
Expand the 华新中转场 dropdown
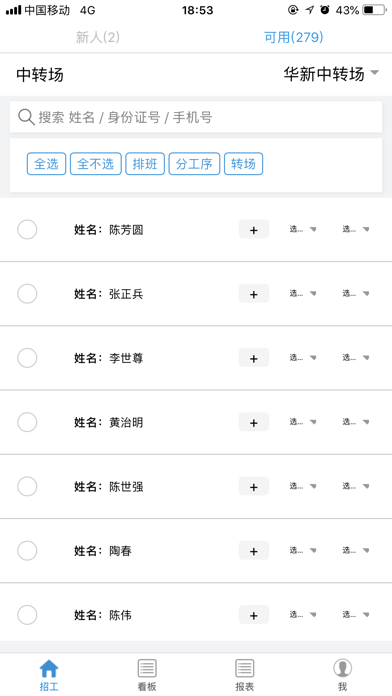331,74
